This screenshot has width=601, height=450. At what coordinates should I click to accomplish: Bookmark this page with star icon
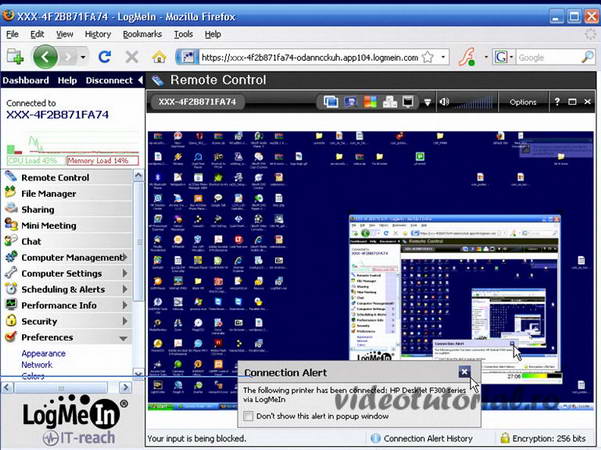pyautogui.click(x=427, y=57)
